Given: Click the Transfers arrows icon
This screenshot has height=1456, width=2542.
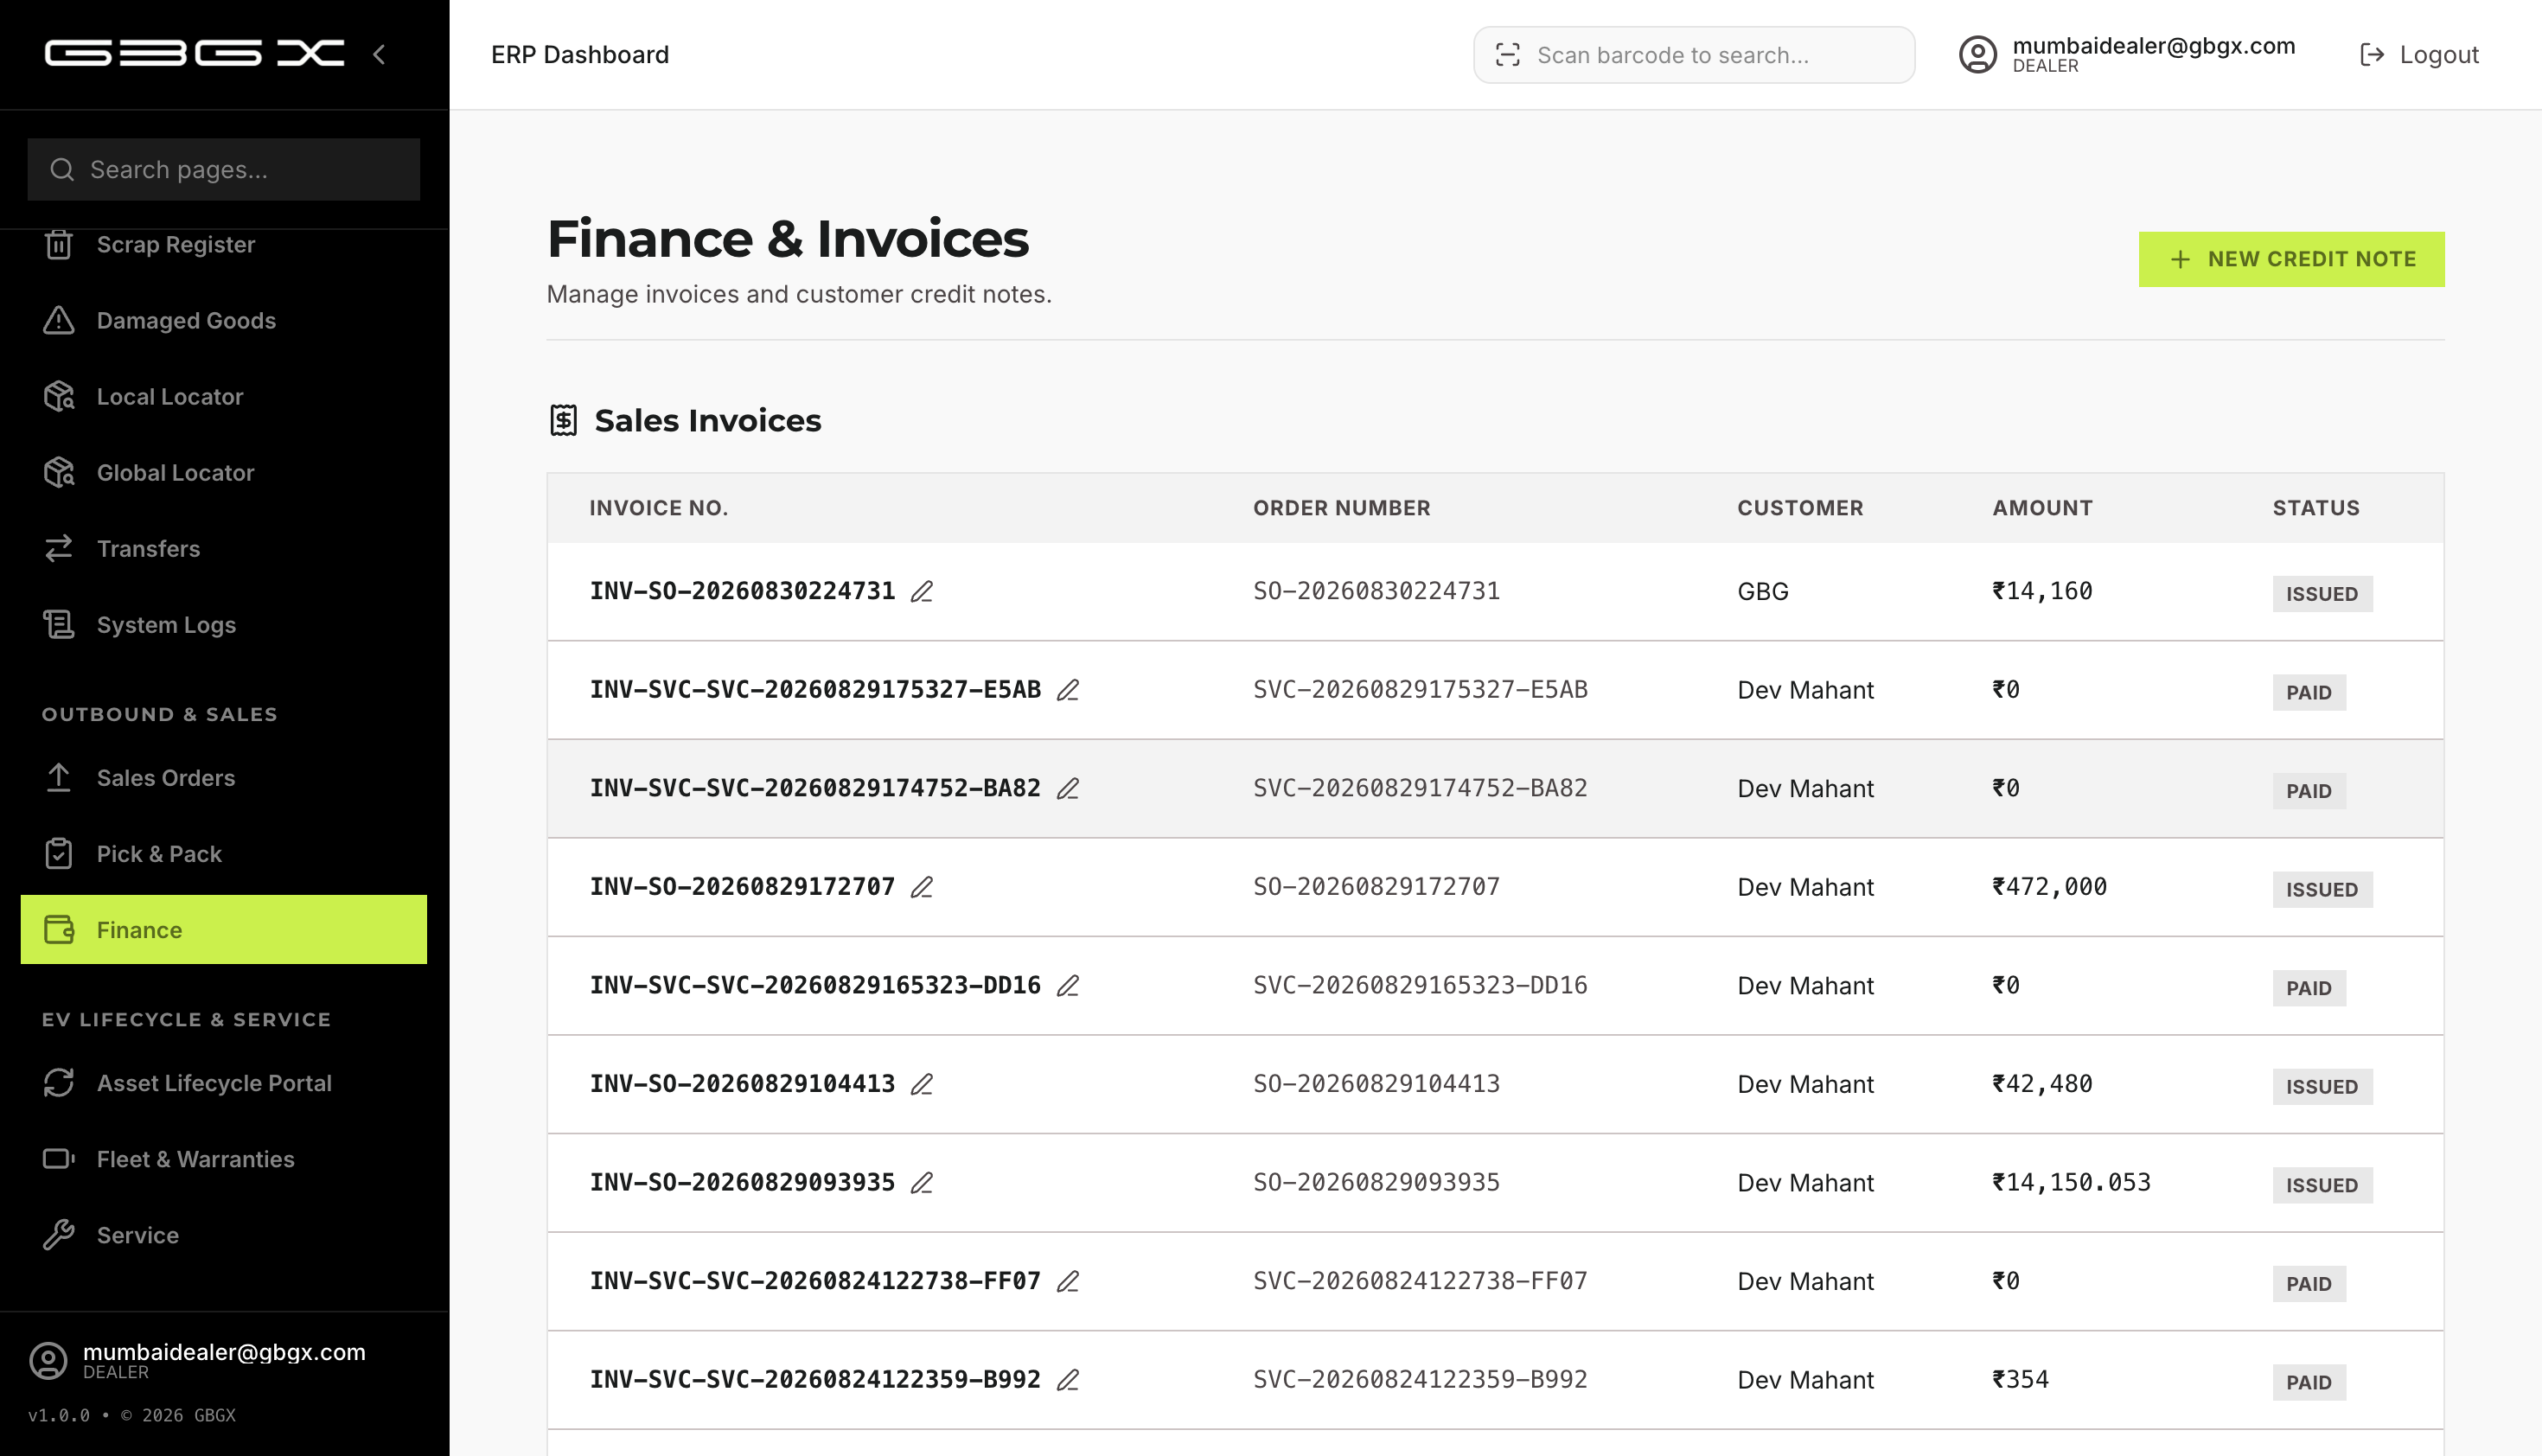Looking at the screenshot, I should coord(59,548).
